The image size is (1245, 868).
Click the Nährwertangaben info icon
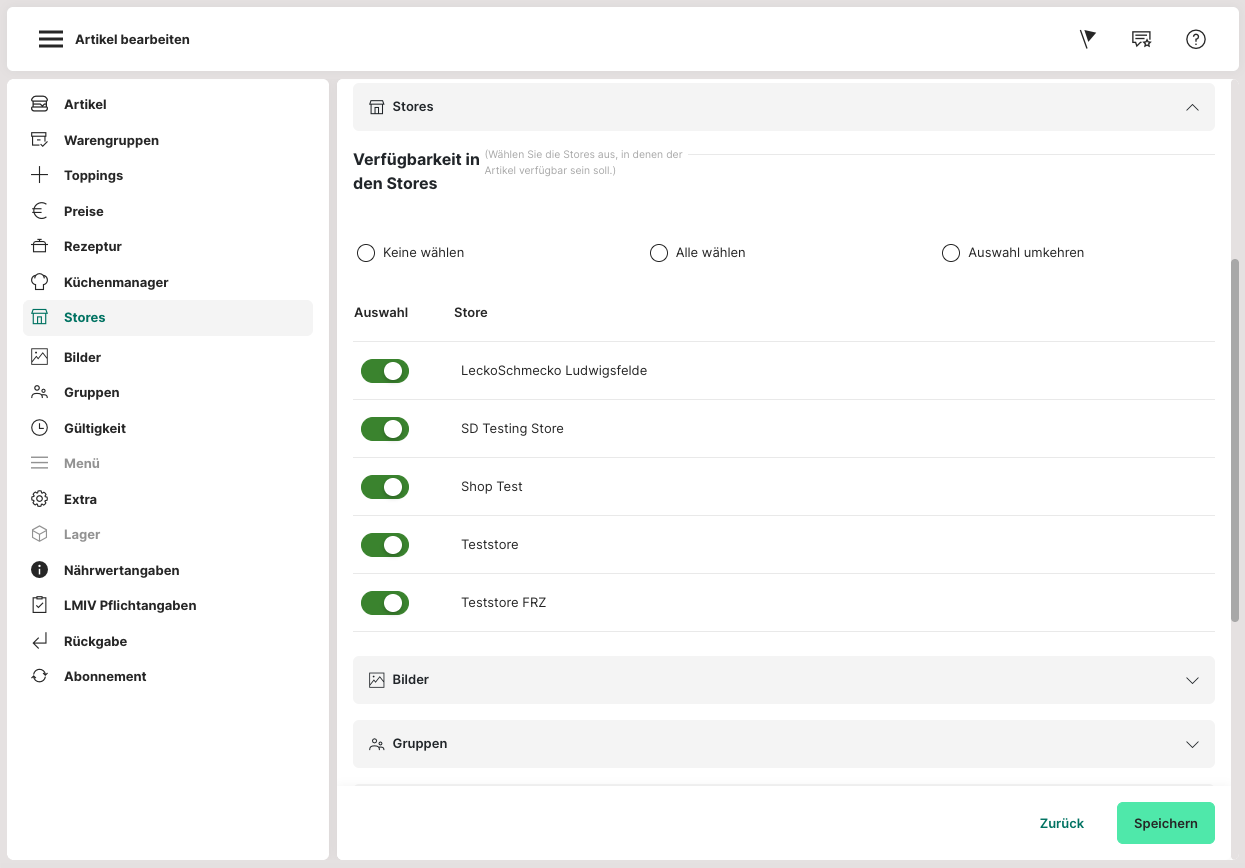click(39, 570)
